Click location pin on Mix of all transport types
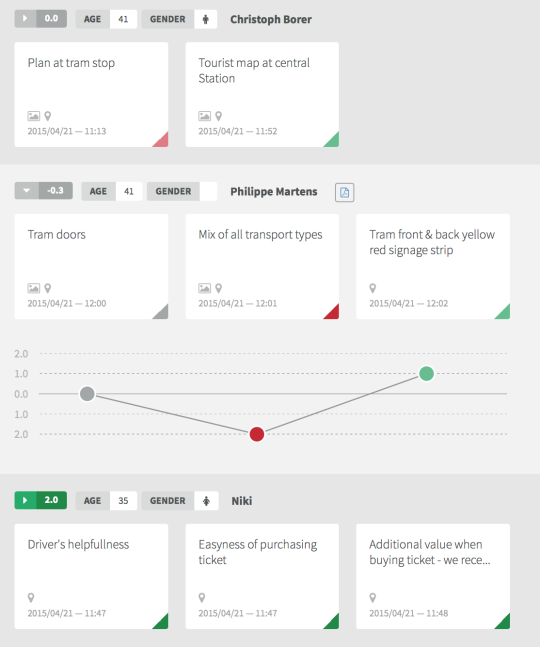The height and width of the screenshot is (647, 540). click(x=219, y=288)
